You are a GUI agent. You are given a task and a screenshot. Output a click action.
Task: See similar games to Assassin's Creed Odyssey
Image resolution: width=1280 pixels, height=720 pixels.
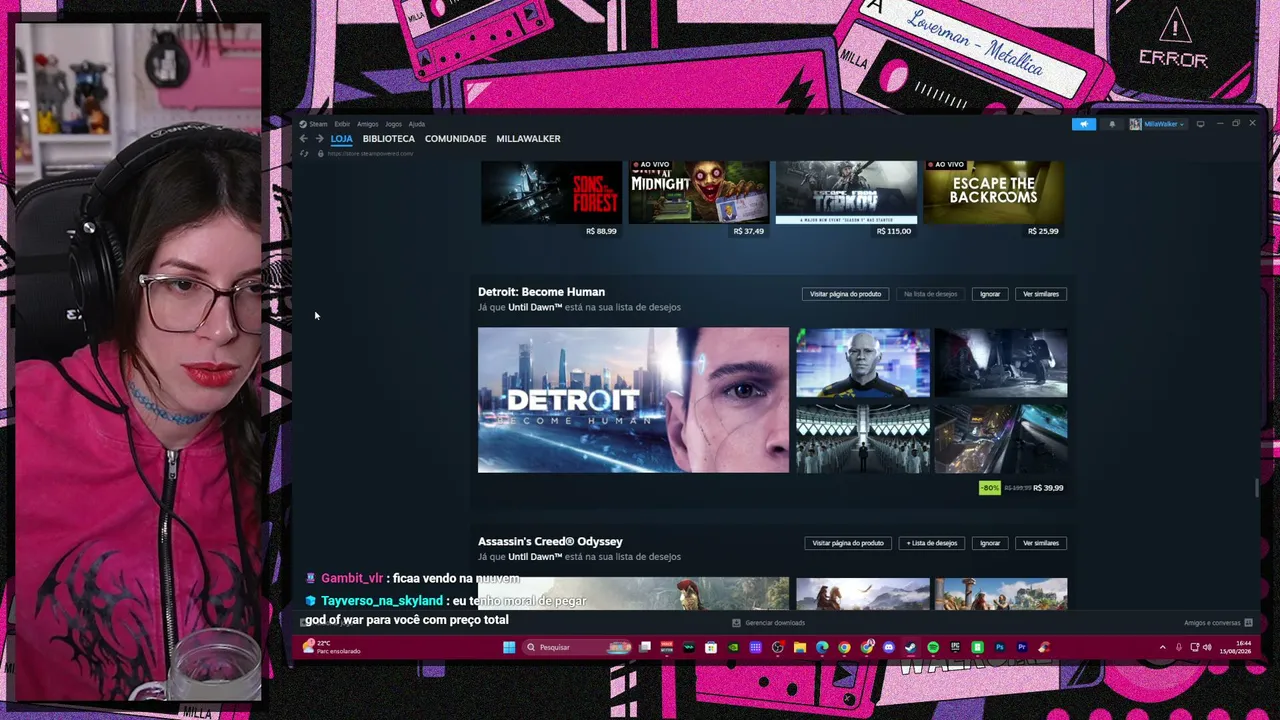tap(1040, 543)
